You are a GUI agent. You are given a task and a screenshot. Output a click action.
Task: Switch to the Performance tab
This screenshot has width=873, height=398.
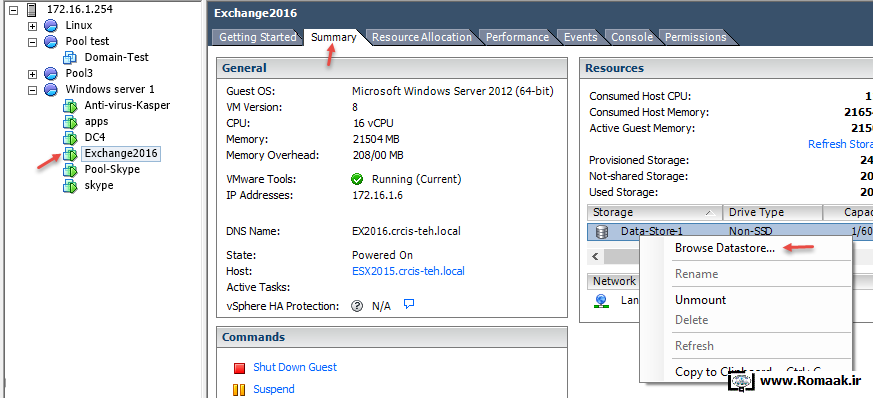517,37
